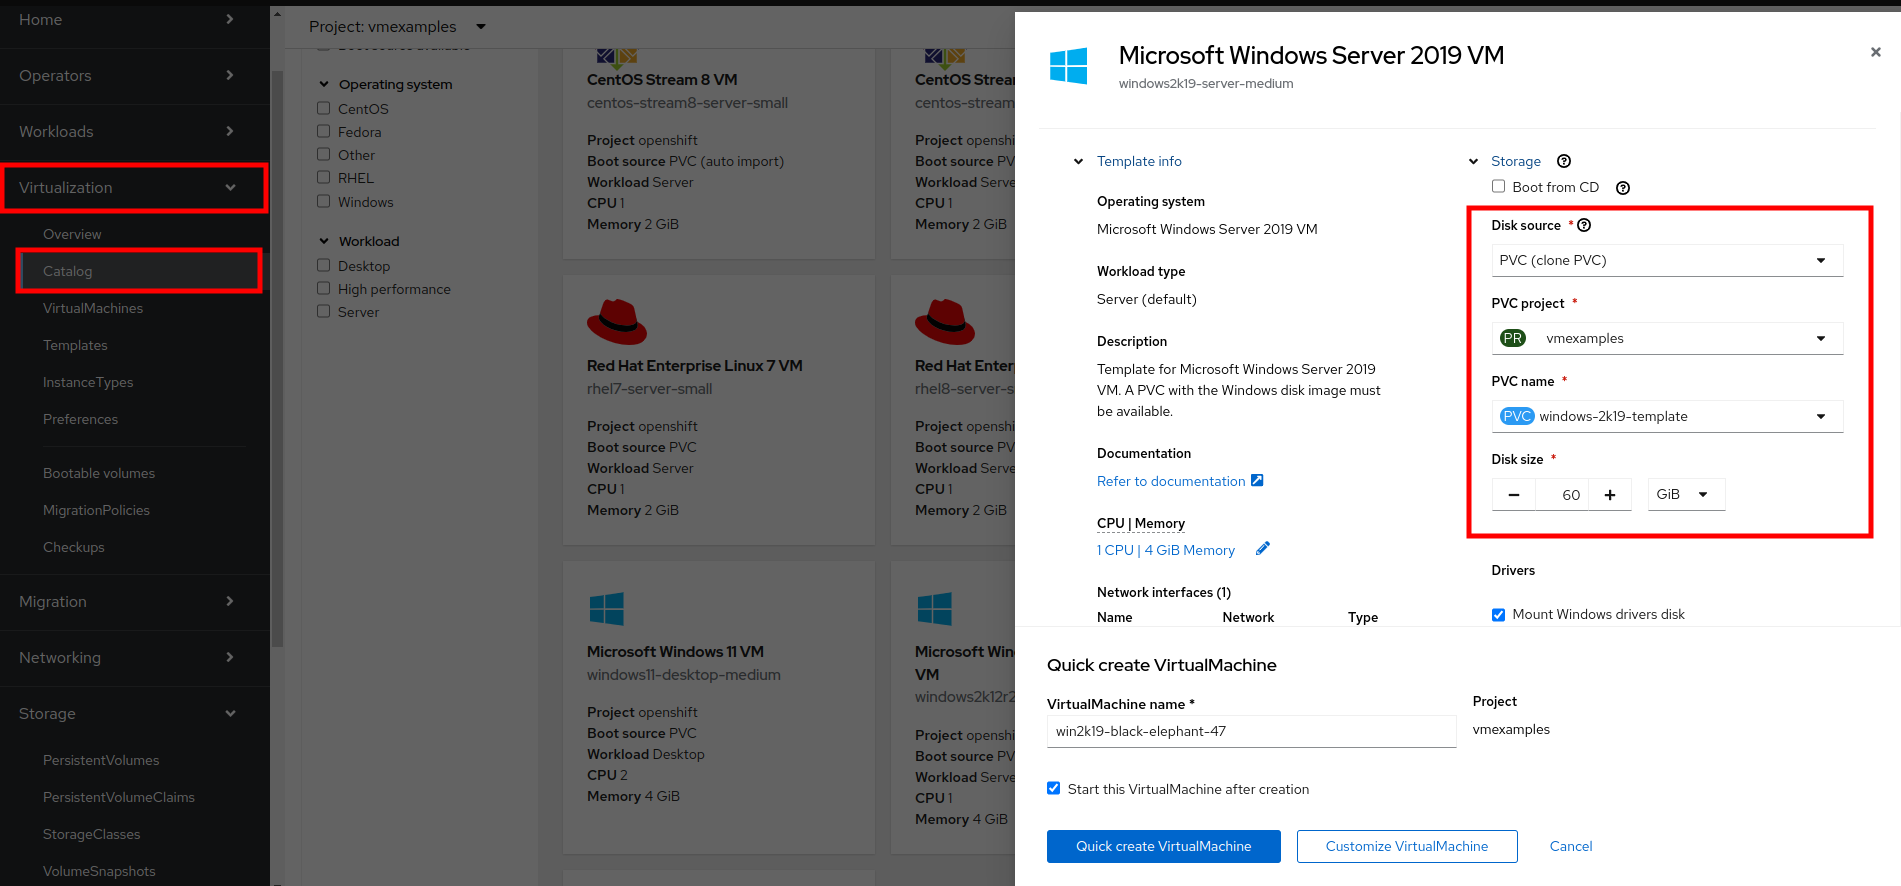Viewport: 1901px width, 886px height.
Task: Click the Boot from CD help icon
Action: pos(1623,188)
